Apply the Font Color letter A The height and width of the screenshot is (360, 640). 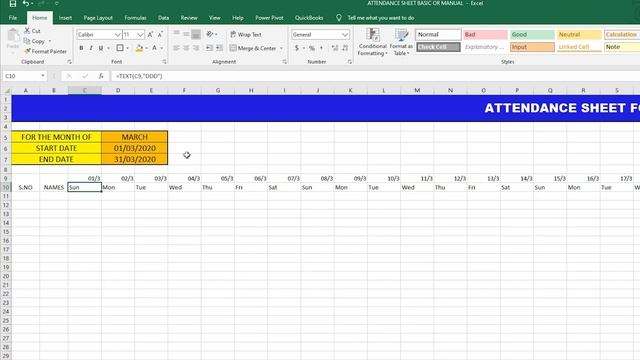[154, 48]
